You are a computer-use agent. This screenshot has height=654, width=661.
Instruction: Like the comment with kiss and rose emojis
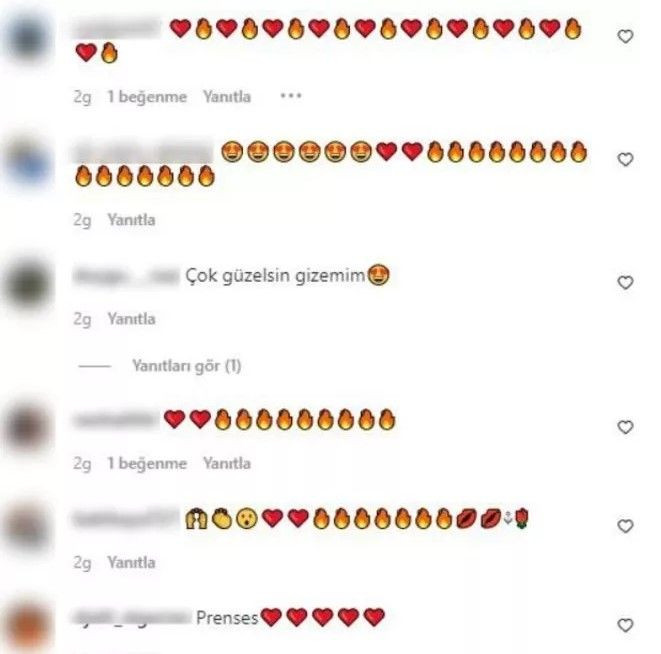click(x=625, y=526)
